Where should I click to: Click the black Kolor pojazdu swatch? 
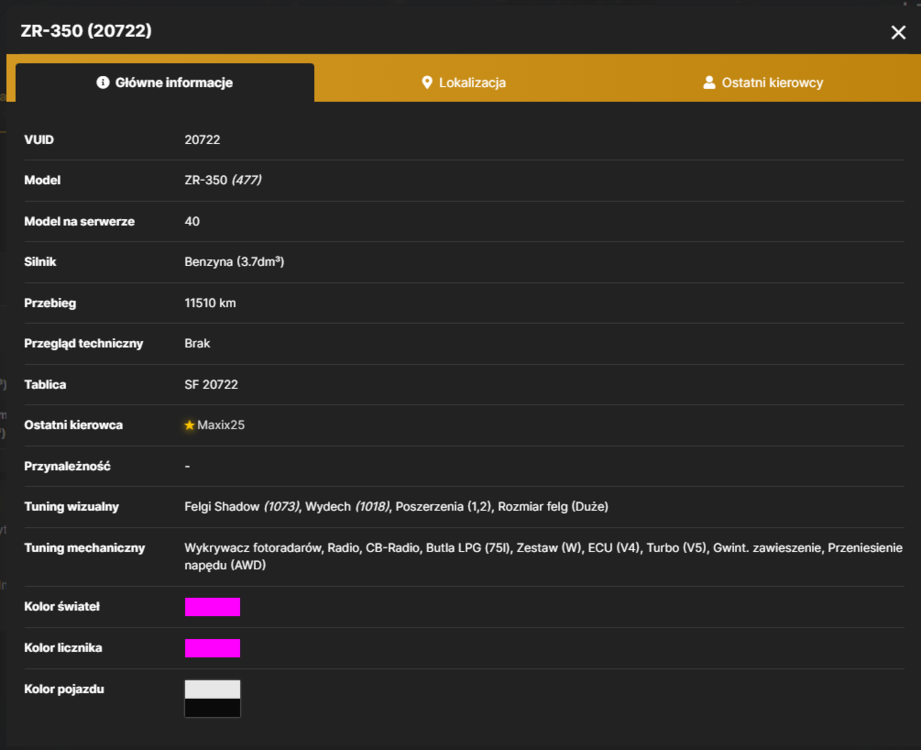[x=212, y=708]
